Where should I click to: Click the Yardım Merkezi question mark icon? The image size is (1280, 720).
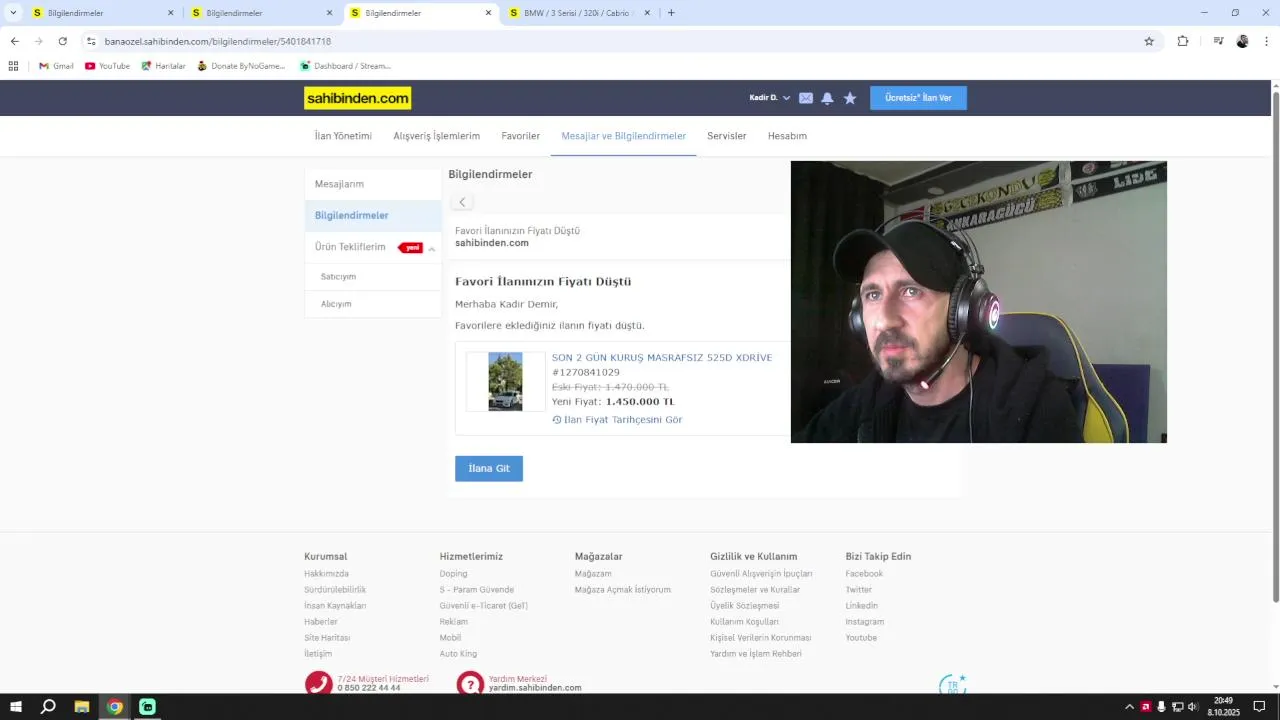pyautogui.click(x=470, y=683)
